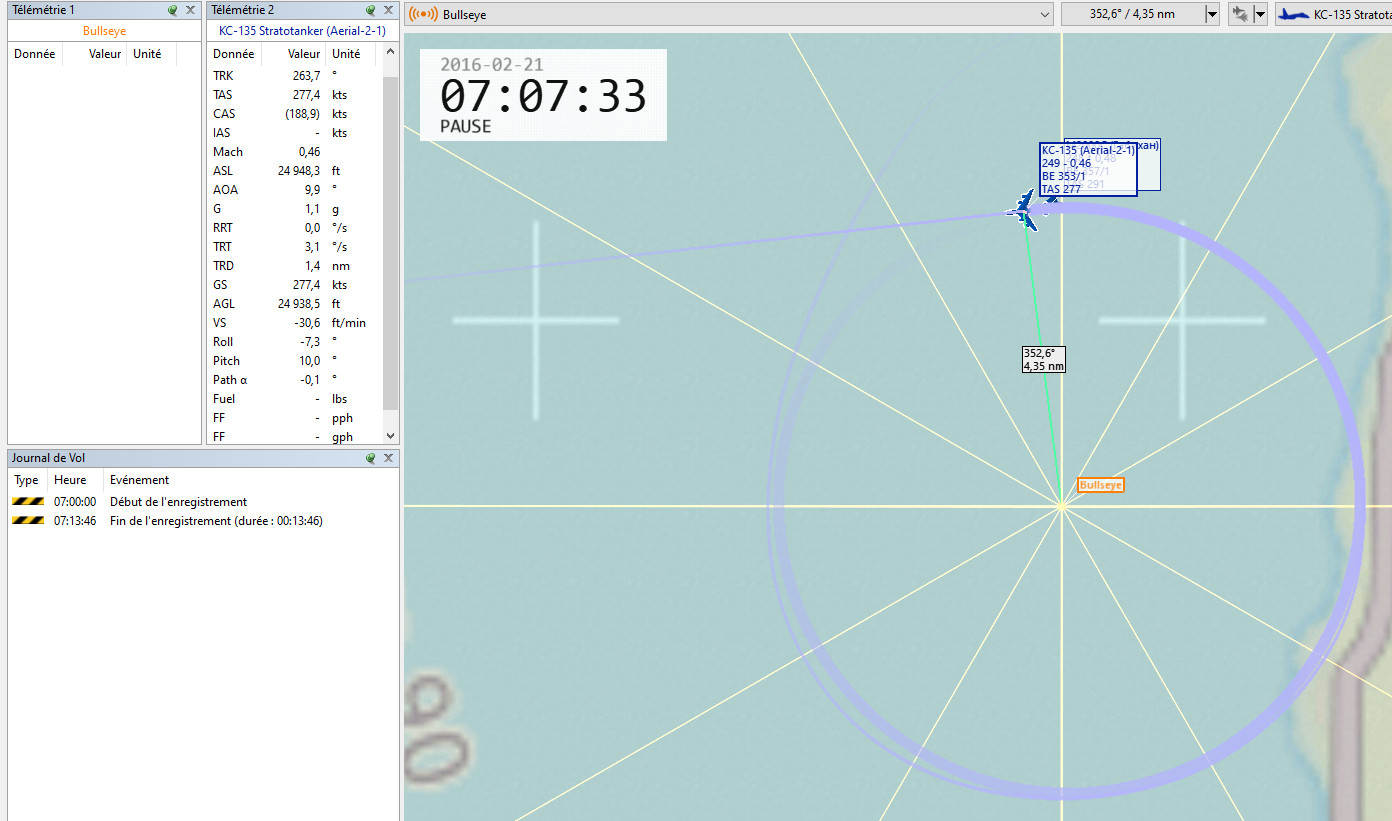Image resolution: width=1392 pixels, height=821 pixels.
Task: Close the Télémétrie 1 panel
Action: [x=190, y=10]
